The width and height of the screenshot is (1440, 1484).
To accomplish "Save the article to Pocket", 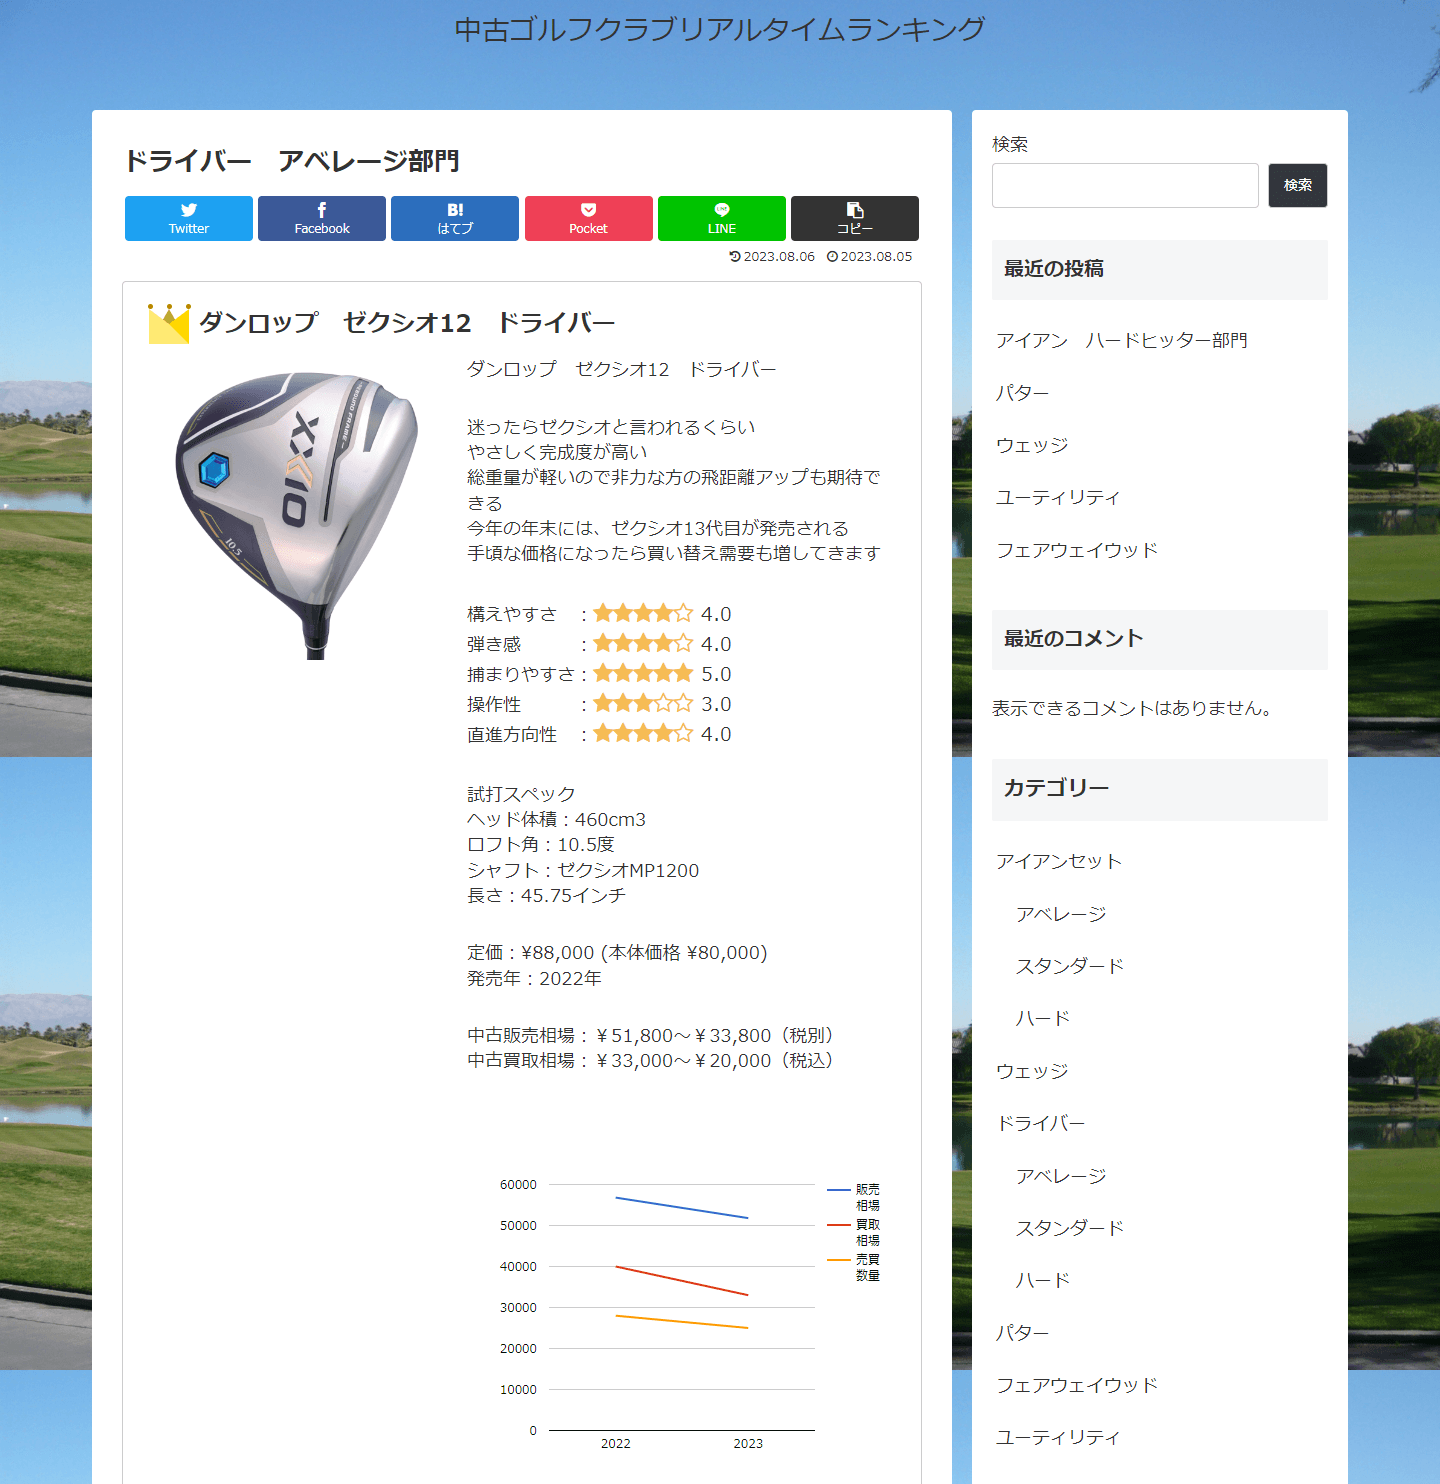I will click(x=588, y=218).
